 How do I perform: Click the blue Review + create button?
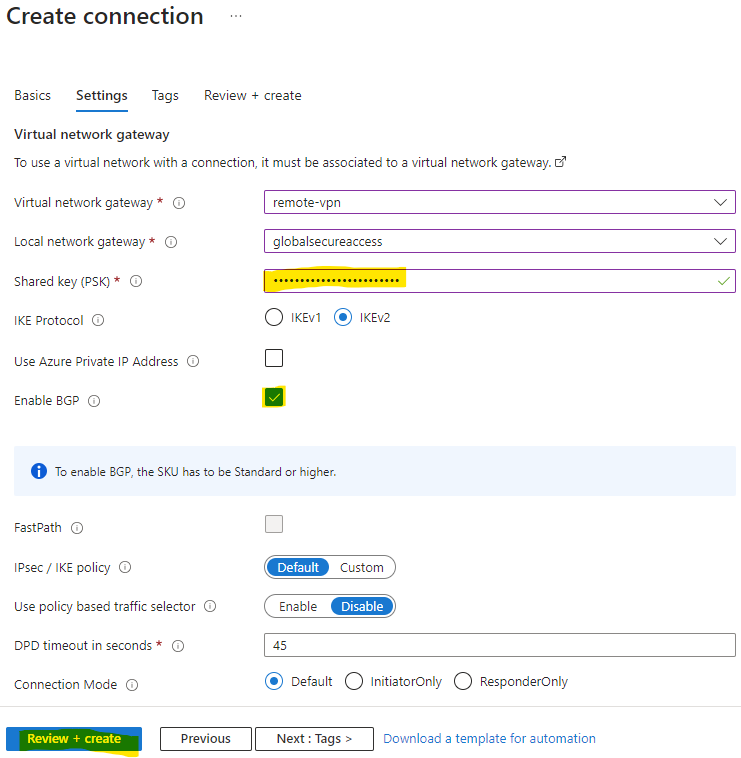click(x=74, y=739)
